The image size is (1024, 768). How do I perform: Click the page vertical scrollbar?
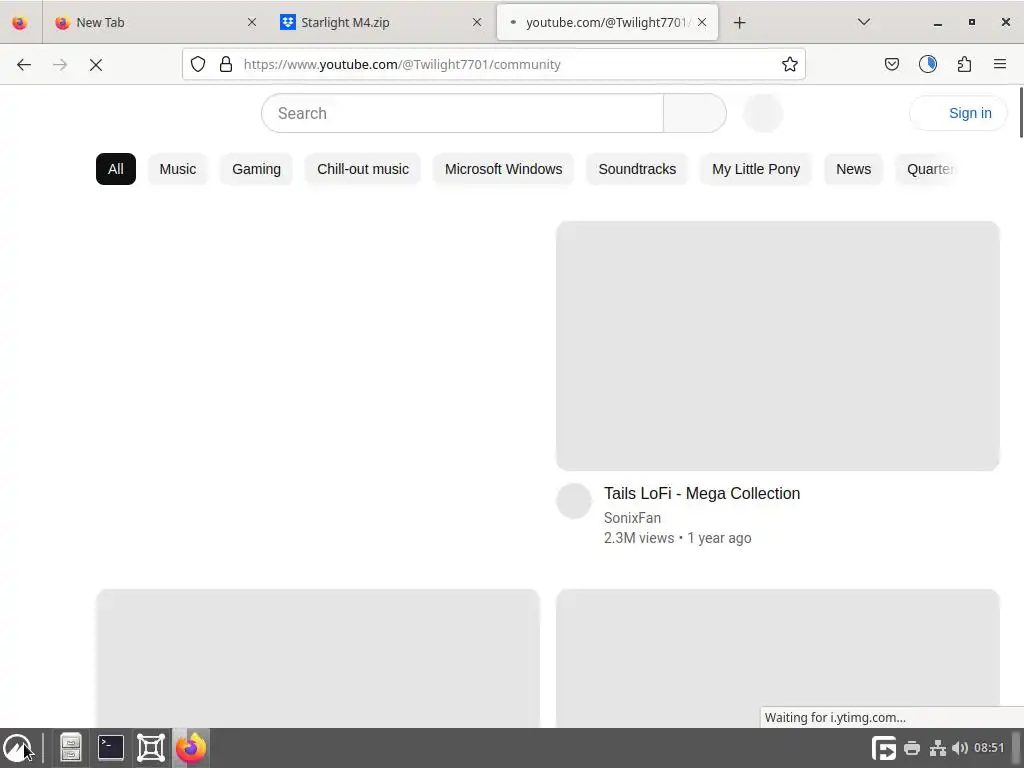click(x=1021, y=112)
